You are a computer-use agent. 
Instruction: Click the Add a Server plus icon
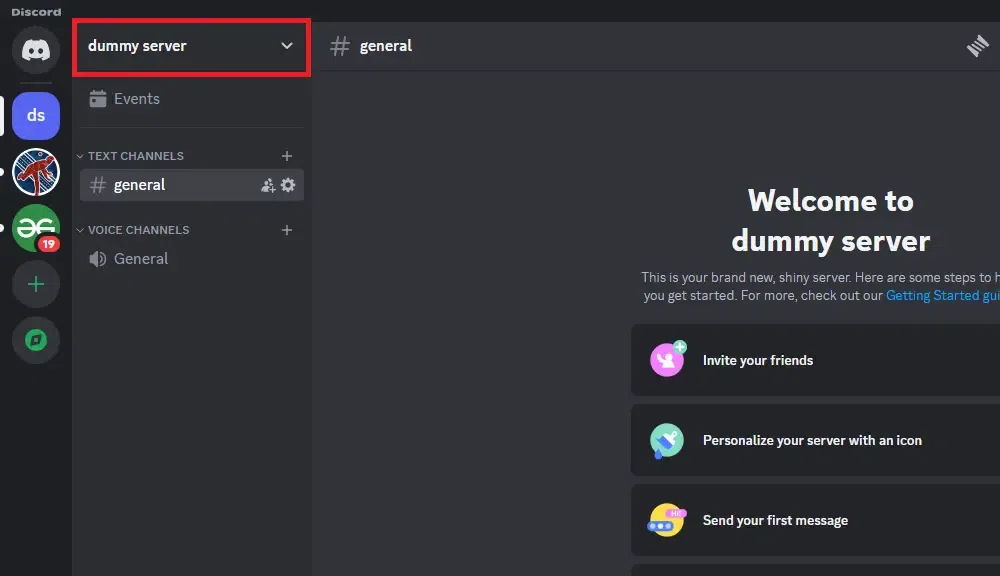click(x=36, y=284)
